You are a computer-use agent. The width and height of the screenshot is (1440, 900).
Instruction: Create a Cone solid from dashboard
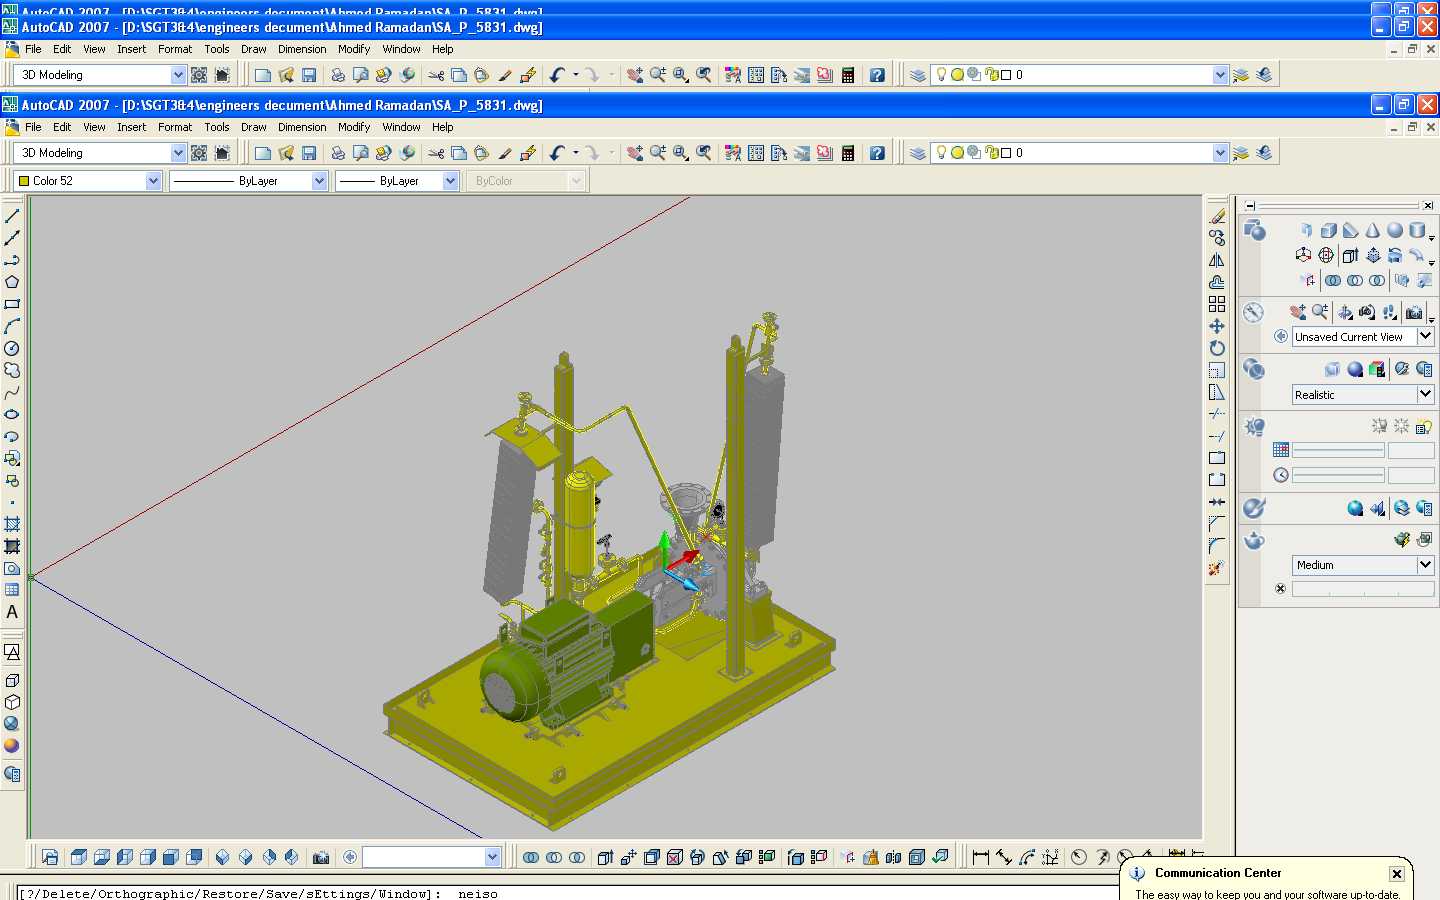[x=1373, y=230]
